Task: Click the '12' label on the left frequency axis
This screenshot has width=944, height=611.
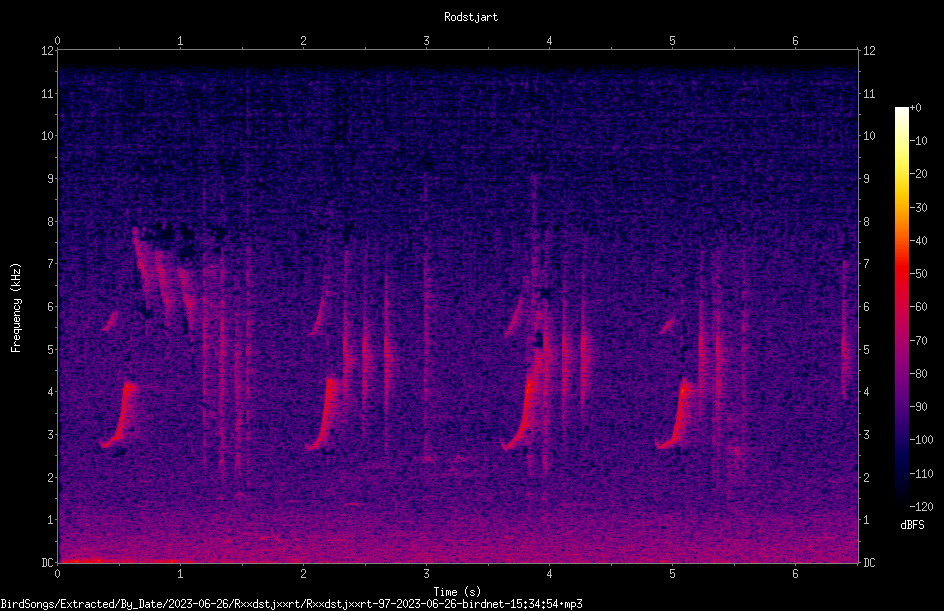Action: pyautogui.click(x=48, y=51)
